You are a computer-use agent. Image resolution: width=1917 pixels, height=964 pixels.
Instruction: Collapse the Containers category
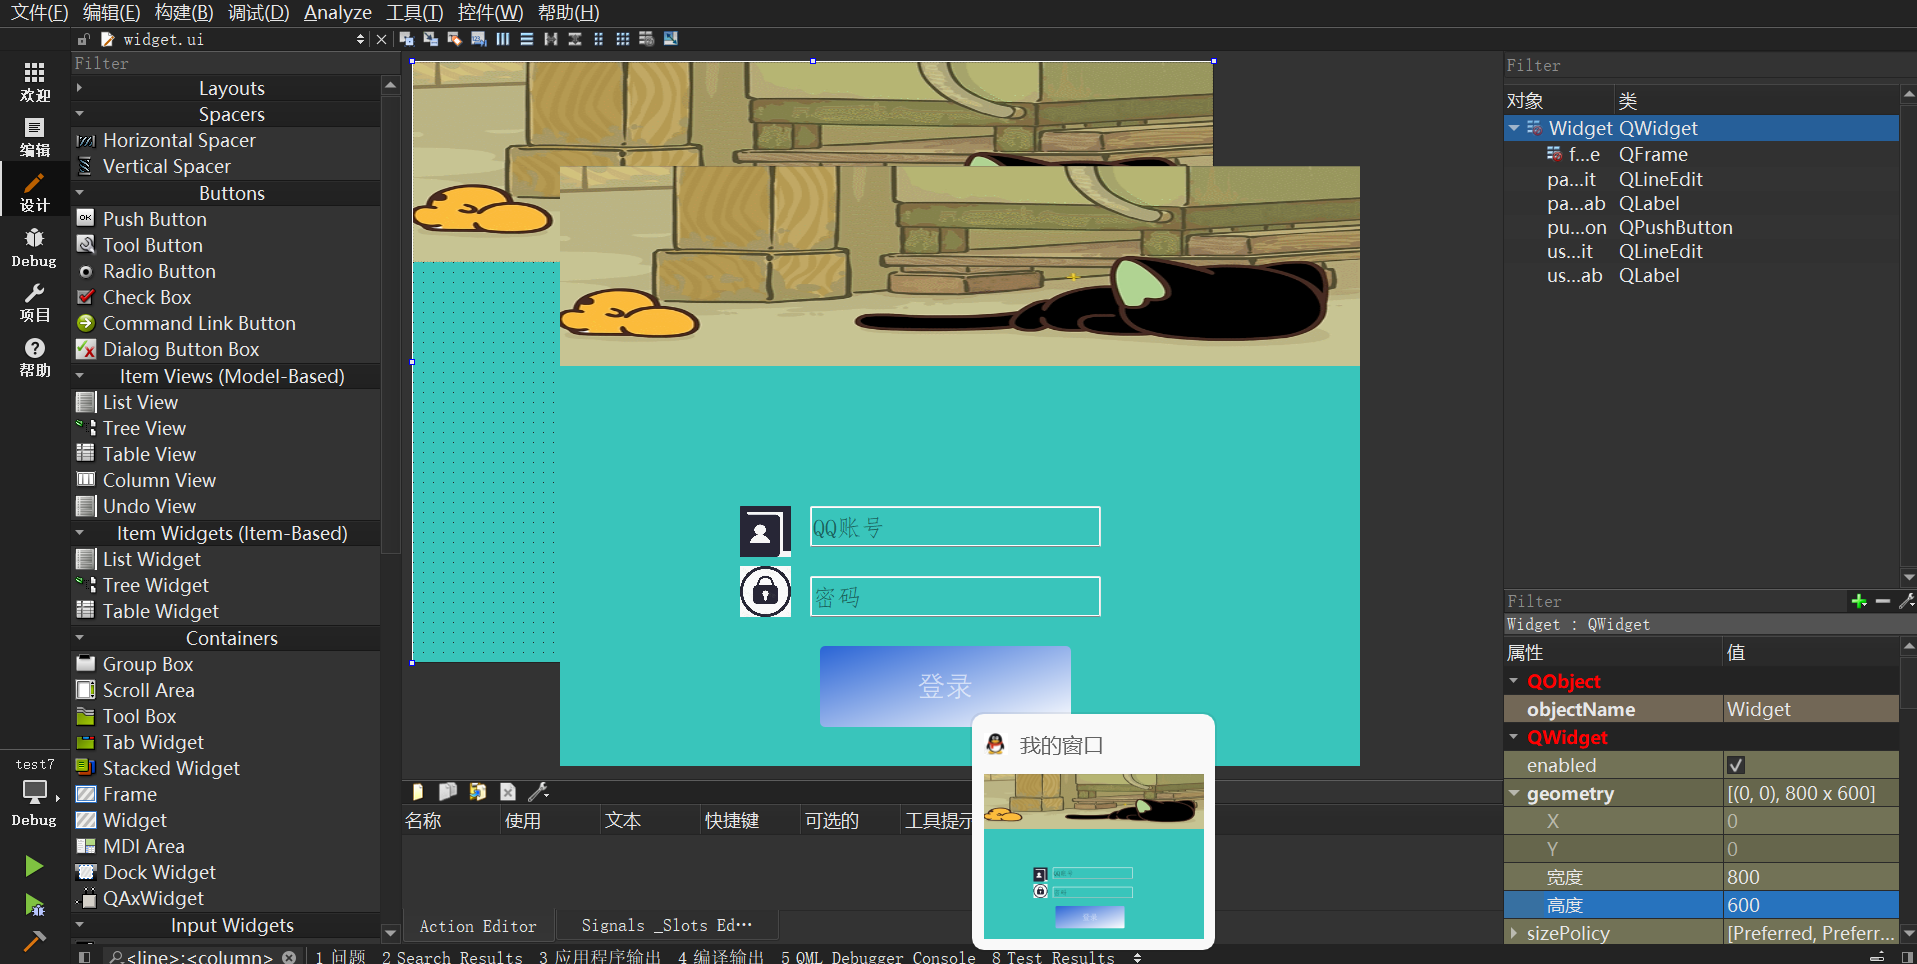pyautogui.click(x=80, y=638)
